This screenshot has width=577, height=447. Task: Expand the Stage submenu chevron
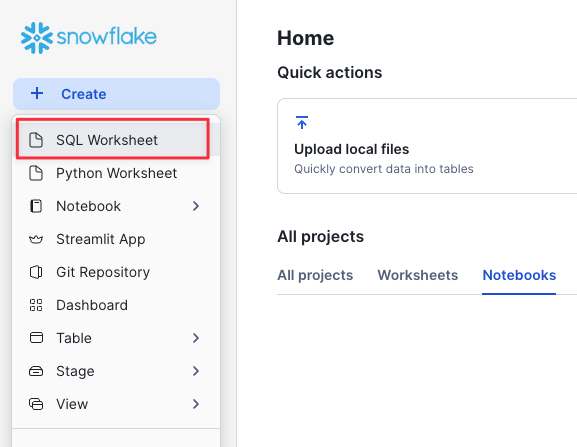click(x=196, y=371)
